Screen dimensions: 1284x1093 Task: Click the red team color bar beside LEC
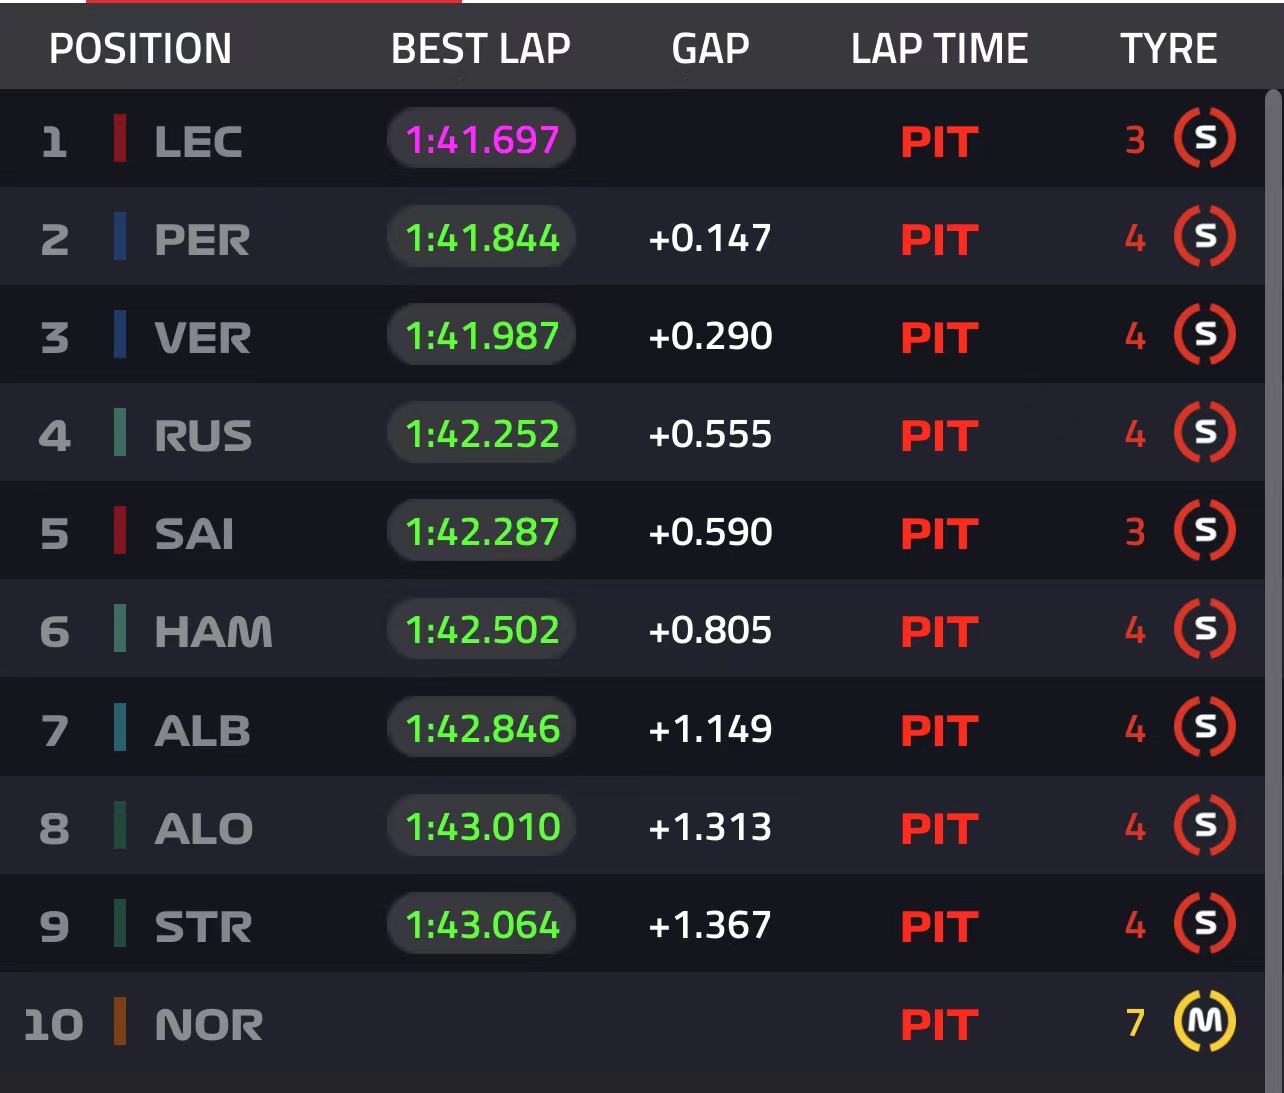click(x=120, y=138)
